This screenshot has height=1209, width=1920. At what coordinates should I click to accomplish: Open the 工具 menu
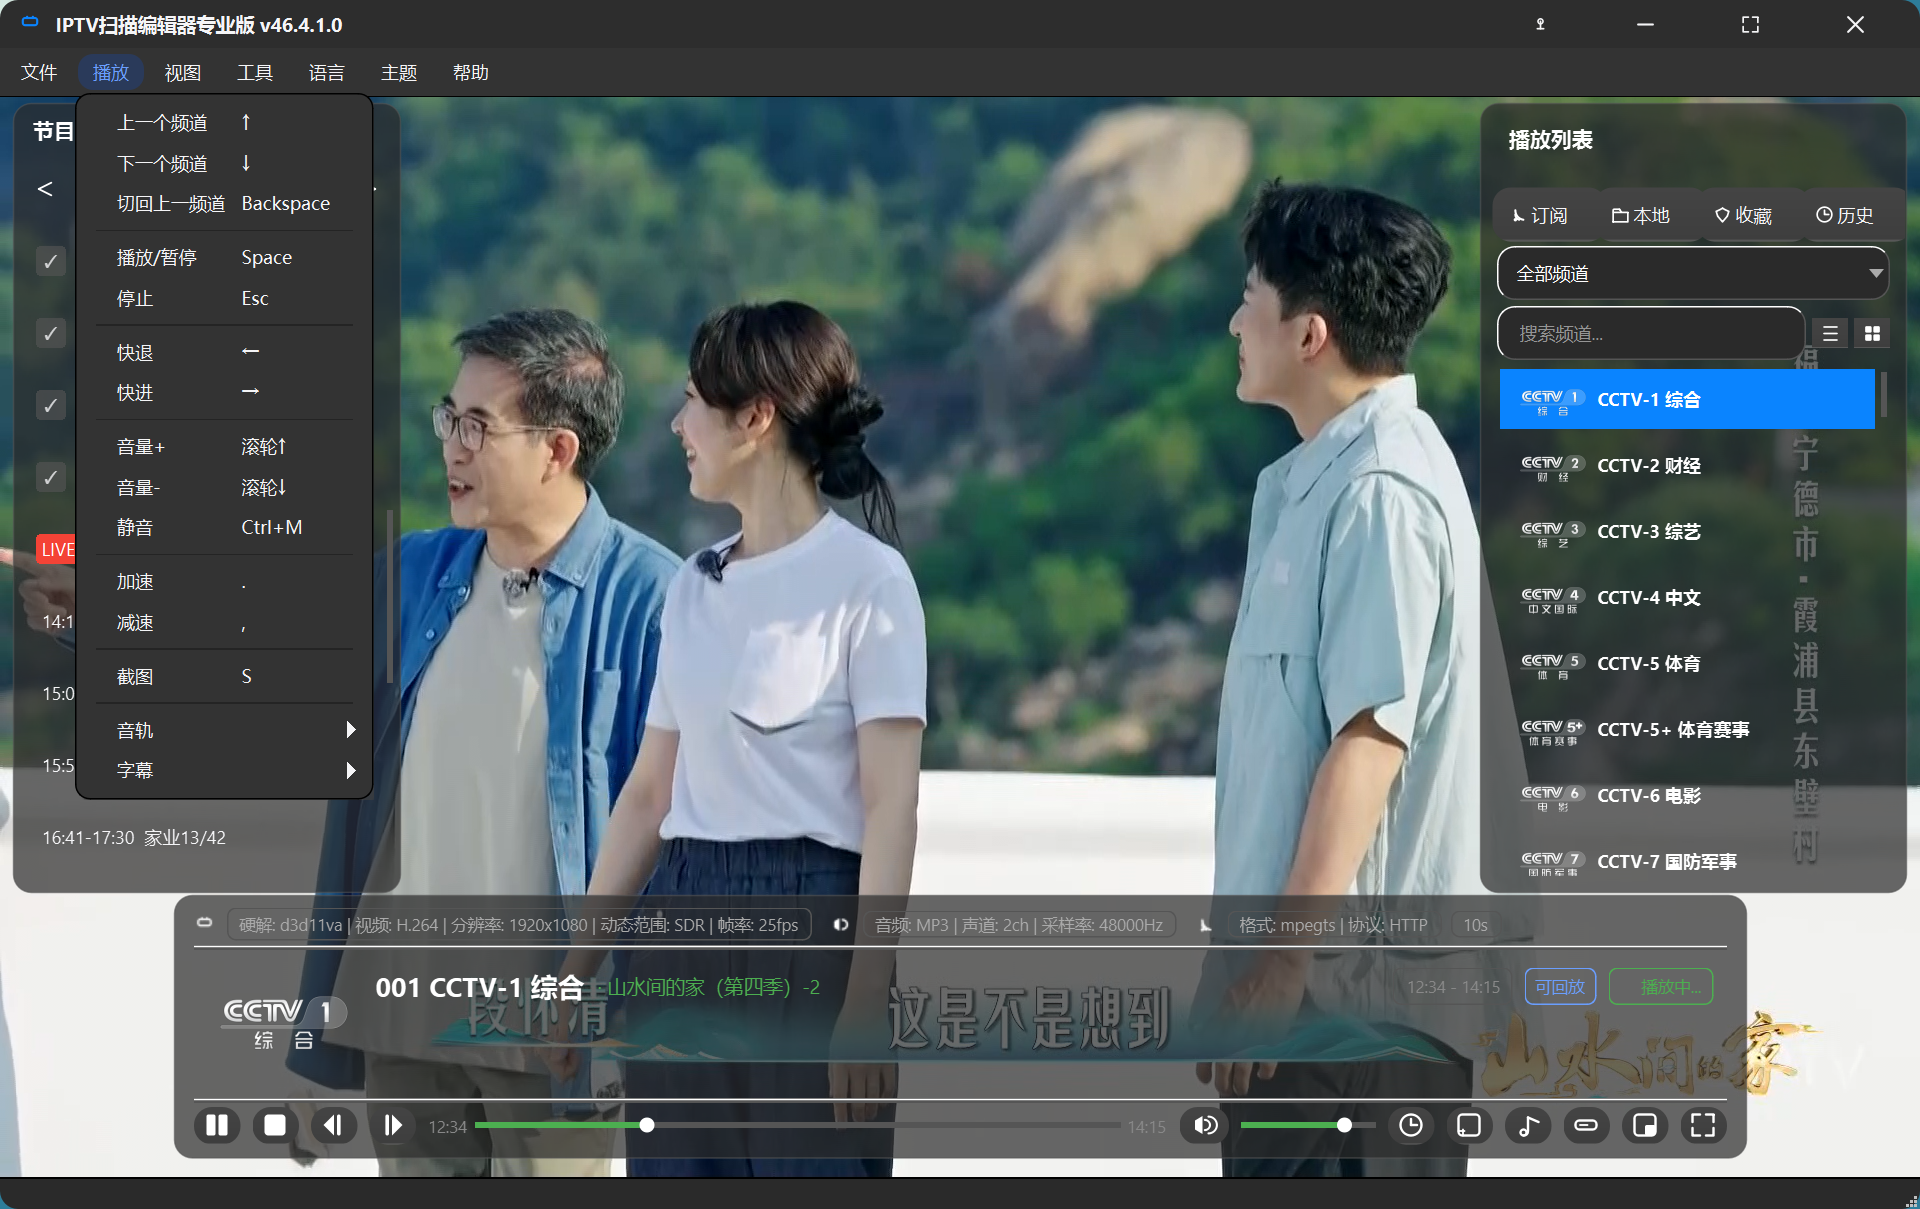[x=255, y=72]
